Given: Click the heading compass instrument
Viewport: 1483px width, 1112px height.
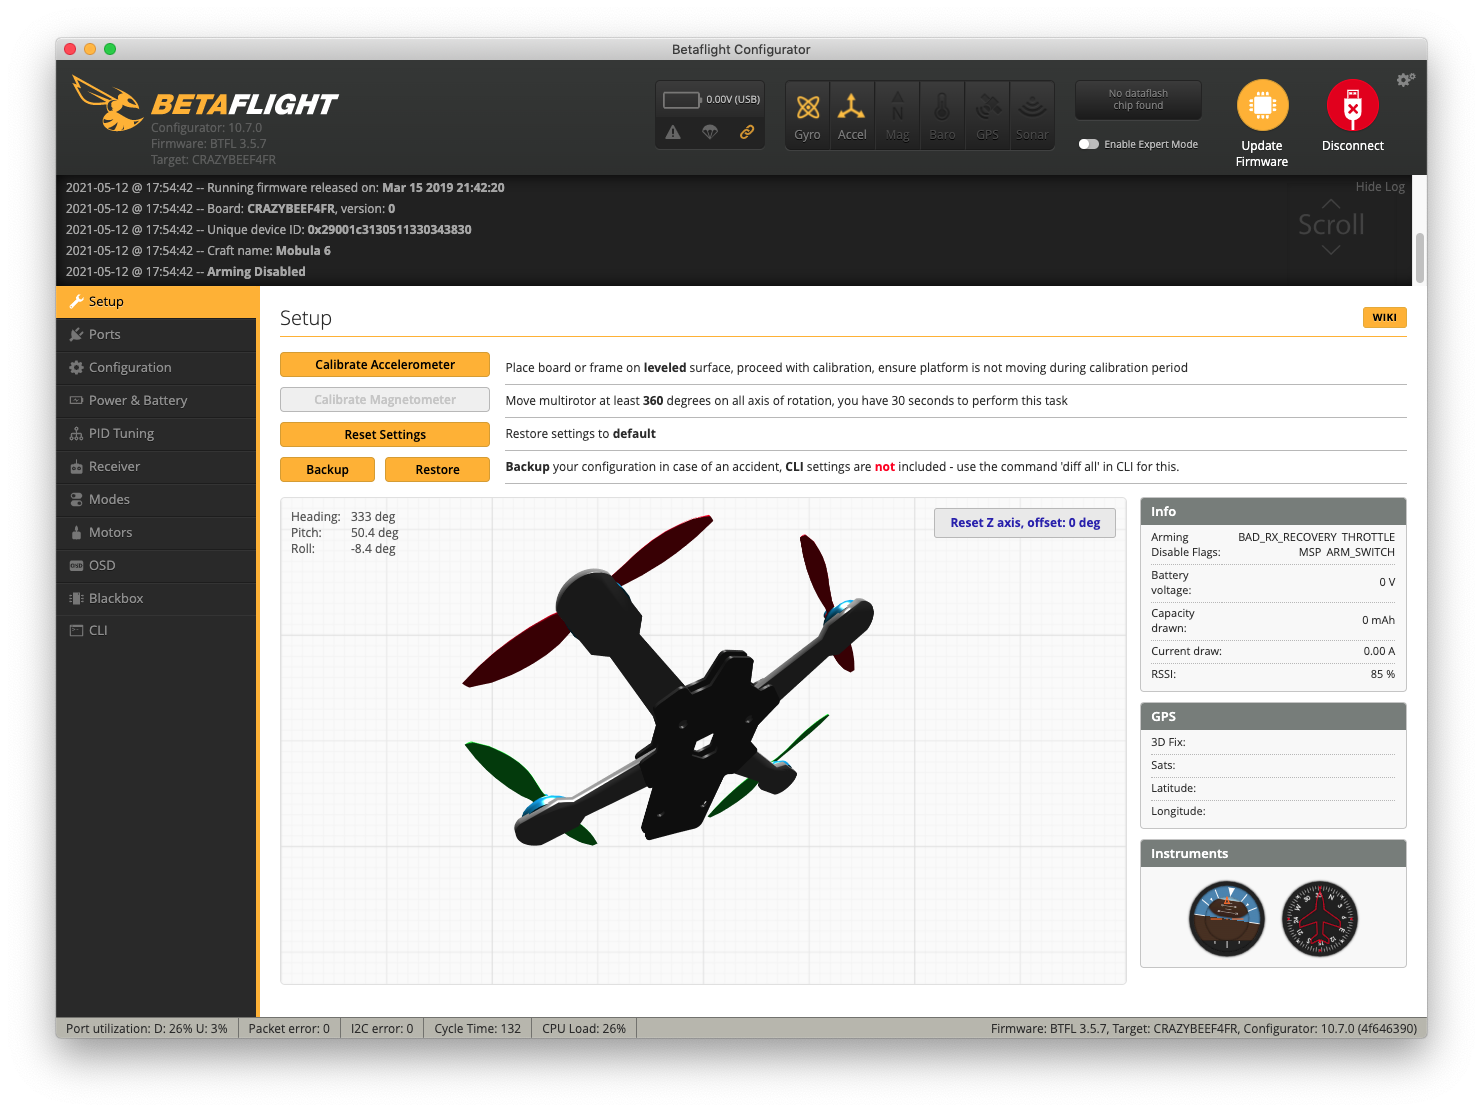Looking at the screenshot, I should tap(1320, 919).
